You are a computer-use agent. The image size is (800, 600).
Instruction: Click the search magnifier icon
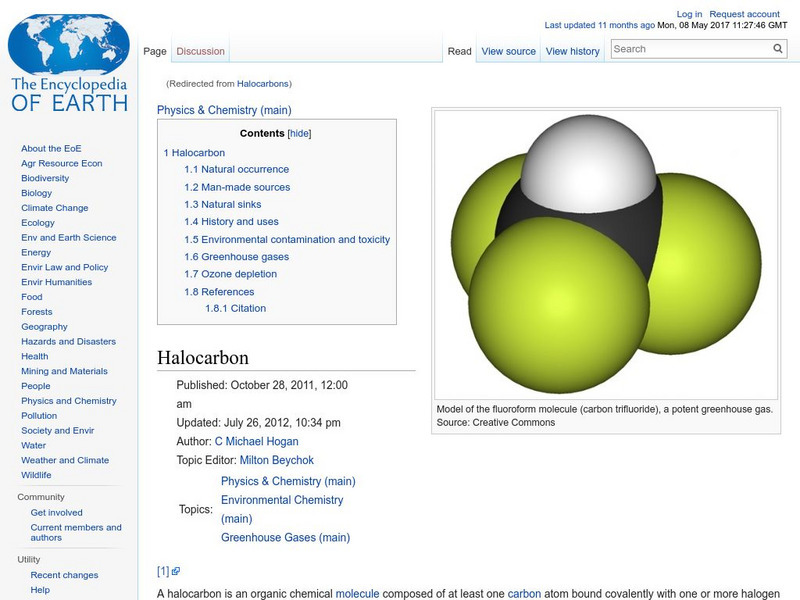point(778,49)
